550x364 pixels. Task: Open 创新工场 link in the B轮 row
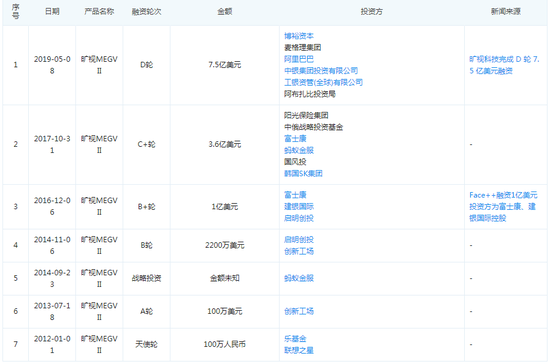point(299,251)
